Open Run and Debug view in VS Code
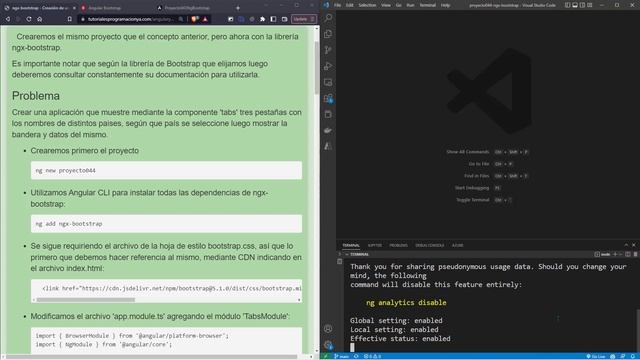 coord(328,66)
